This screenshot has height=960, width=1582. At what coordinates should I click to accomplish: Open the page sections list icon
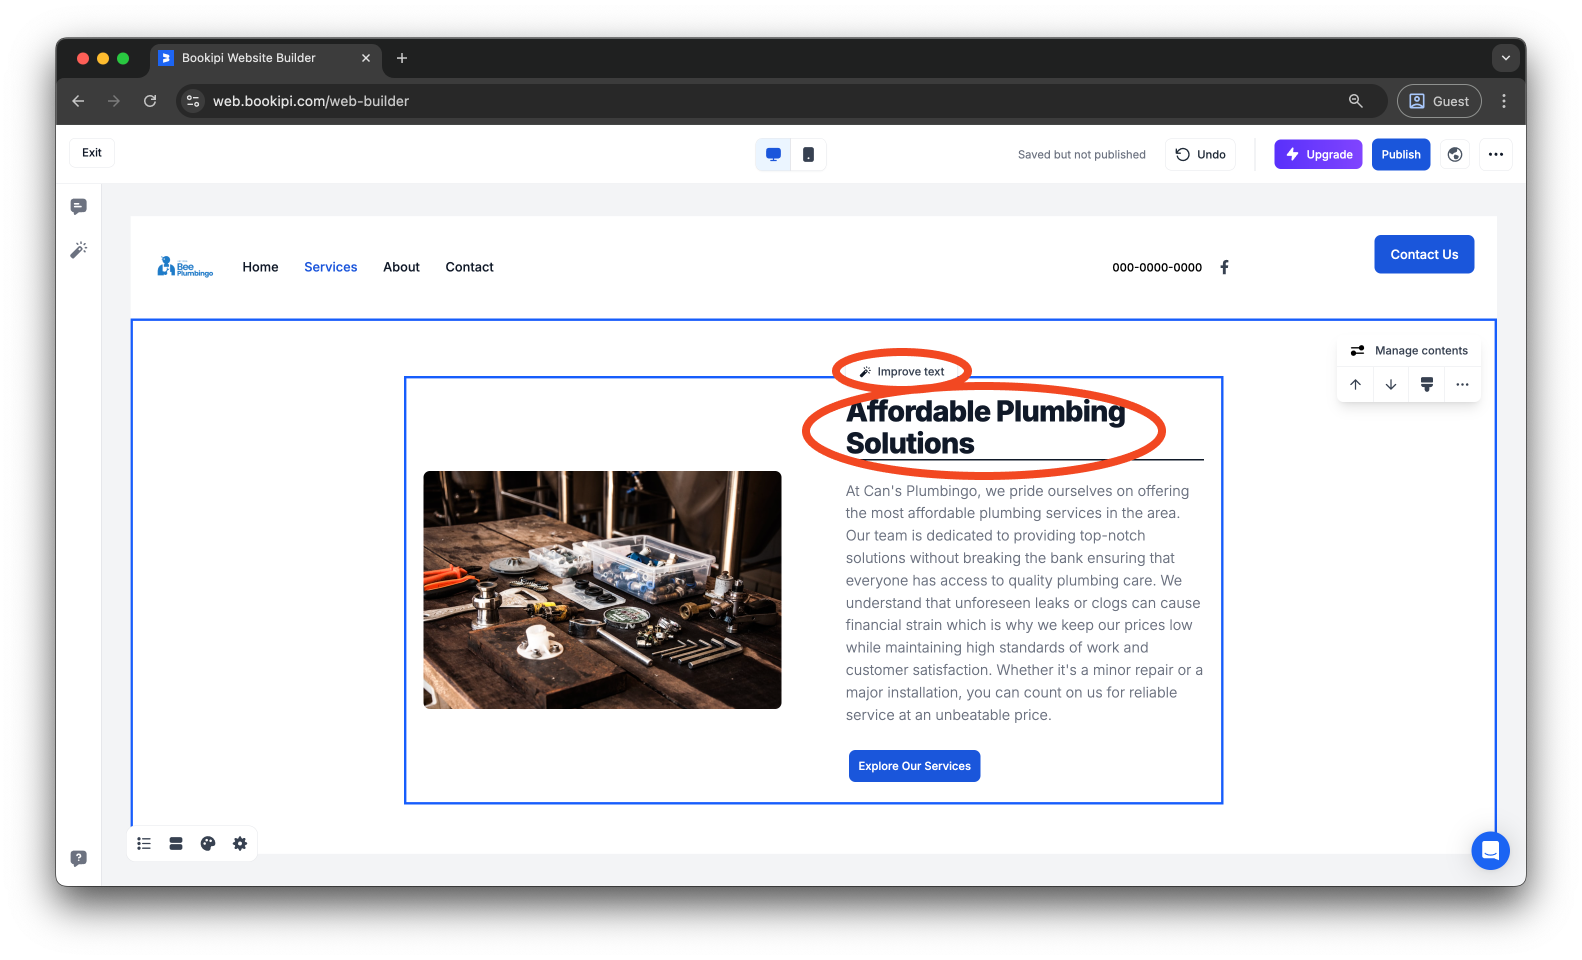[x=144, y=844]
